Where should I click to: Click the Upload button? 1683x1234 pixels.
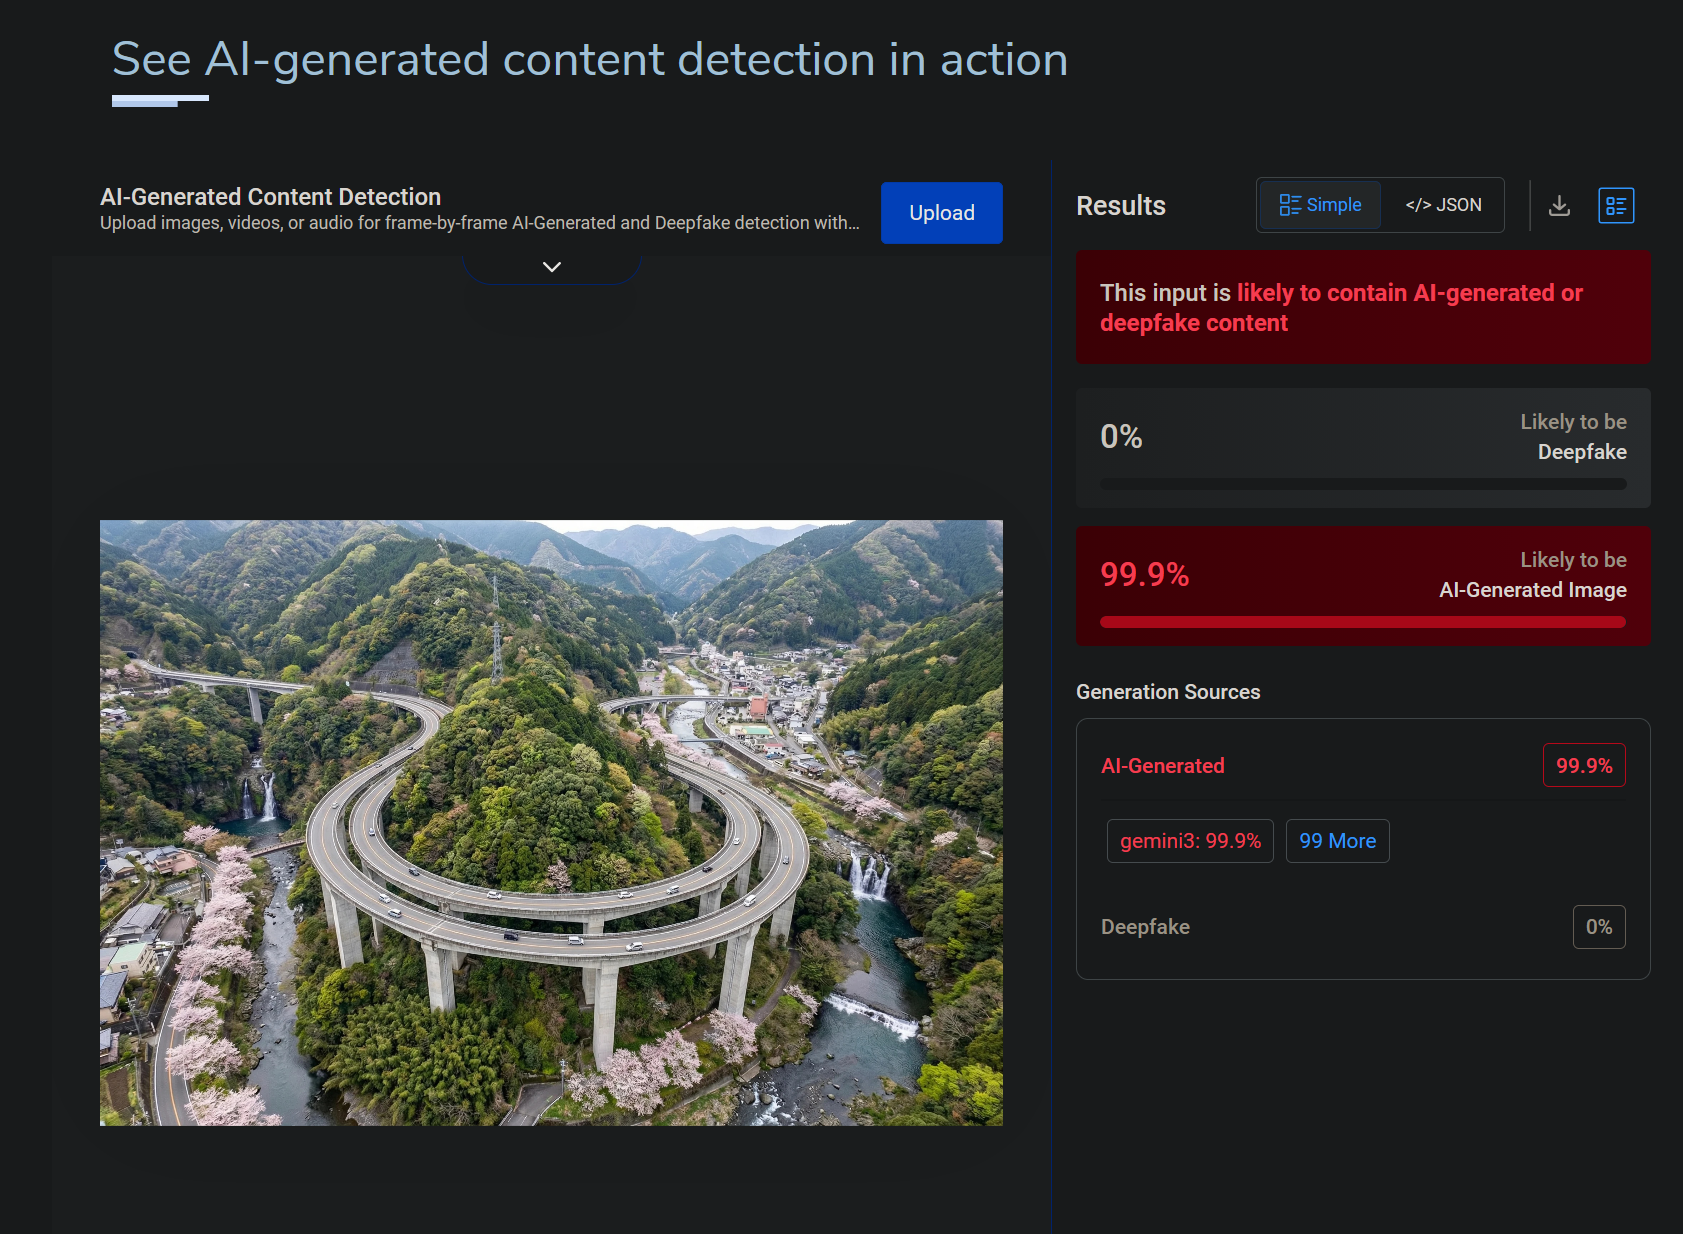pyautogui.click(x=942, y=213)
